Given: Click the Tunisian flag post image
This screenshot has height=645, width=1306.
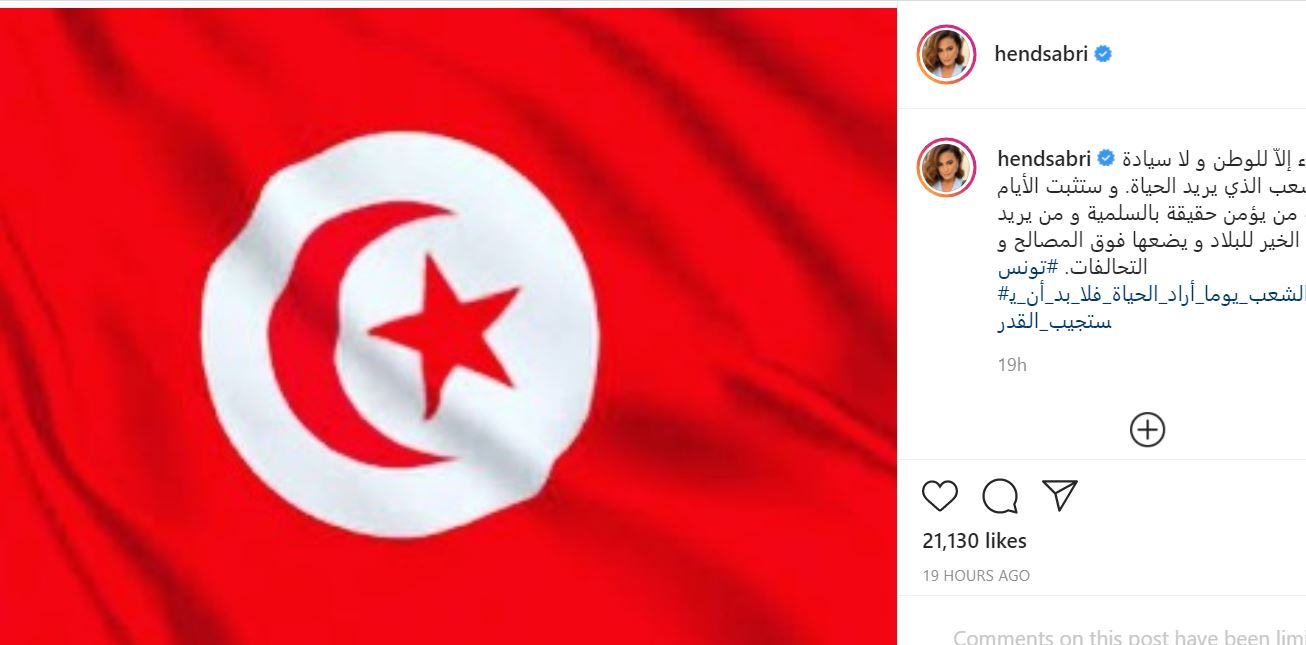Looking at the screenshot, I should point(448,326).
